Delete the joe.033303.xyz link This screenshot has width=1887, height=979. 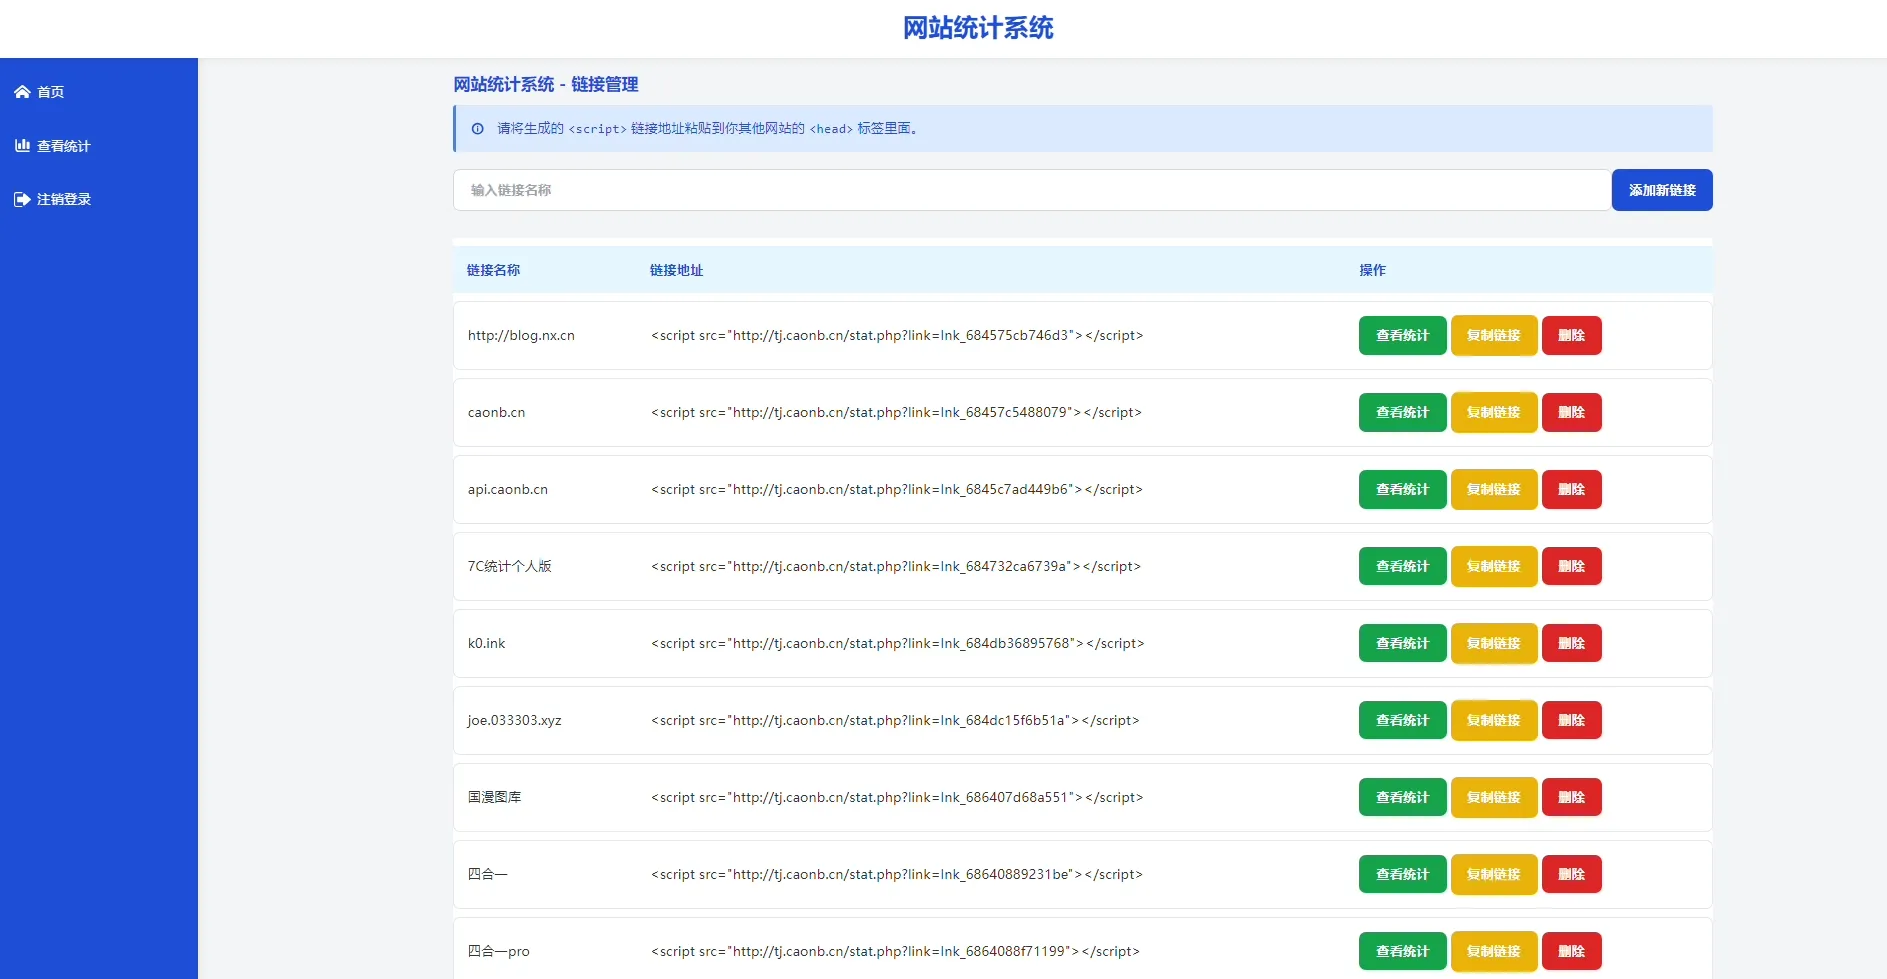[x=1571, y=720]
